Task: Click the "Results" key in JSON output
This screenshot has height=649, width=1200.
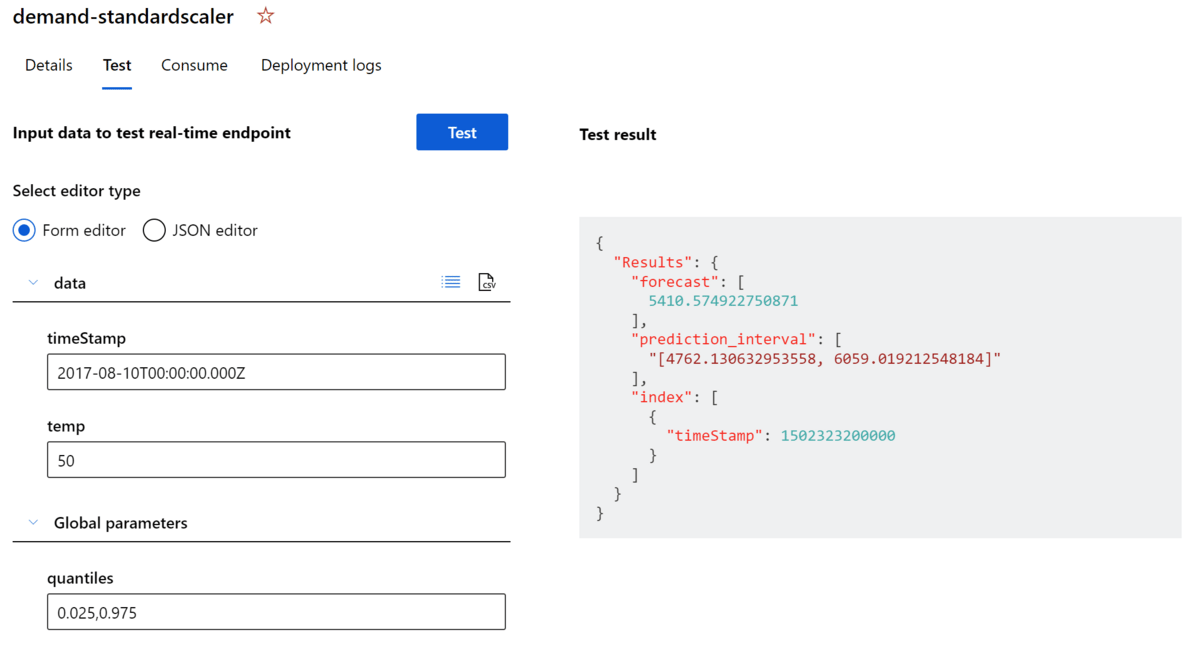Action: [x=653, y=262]
